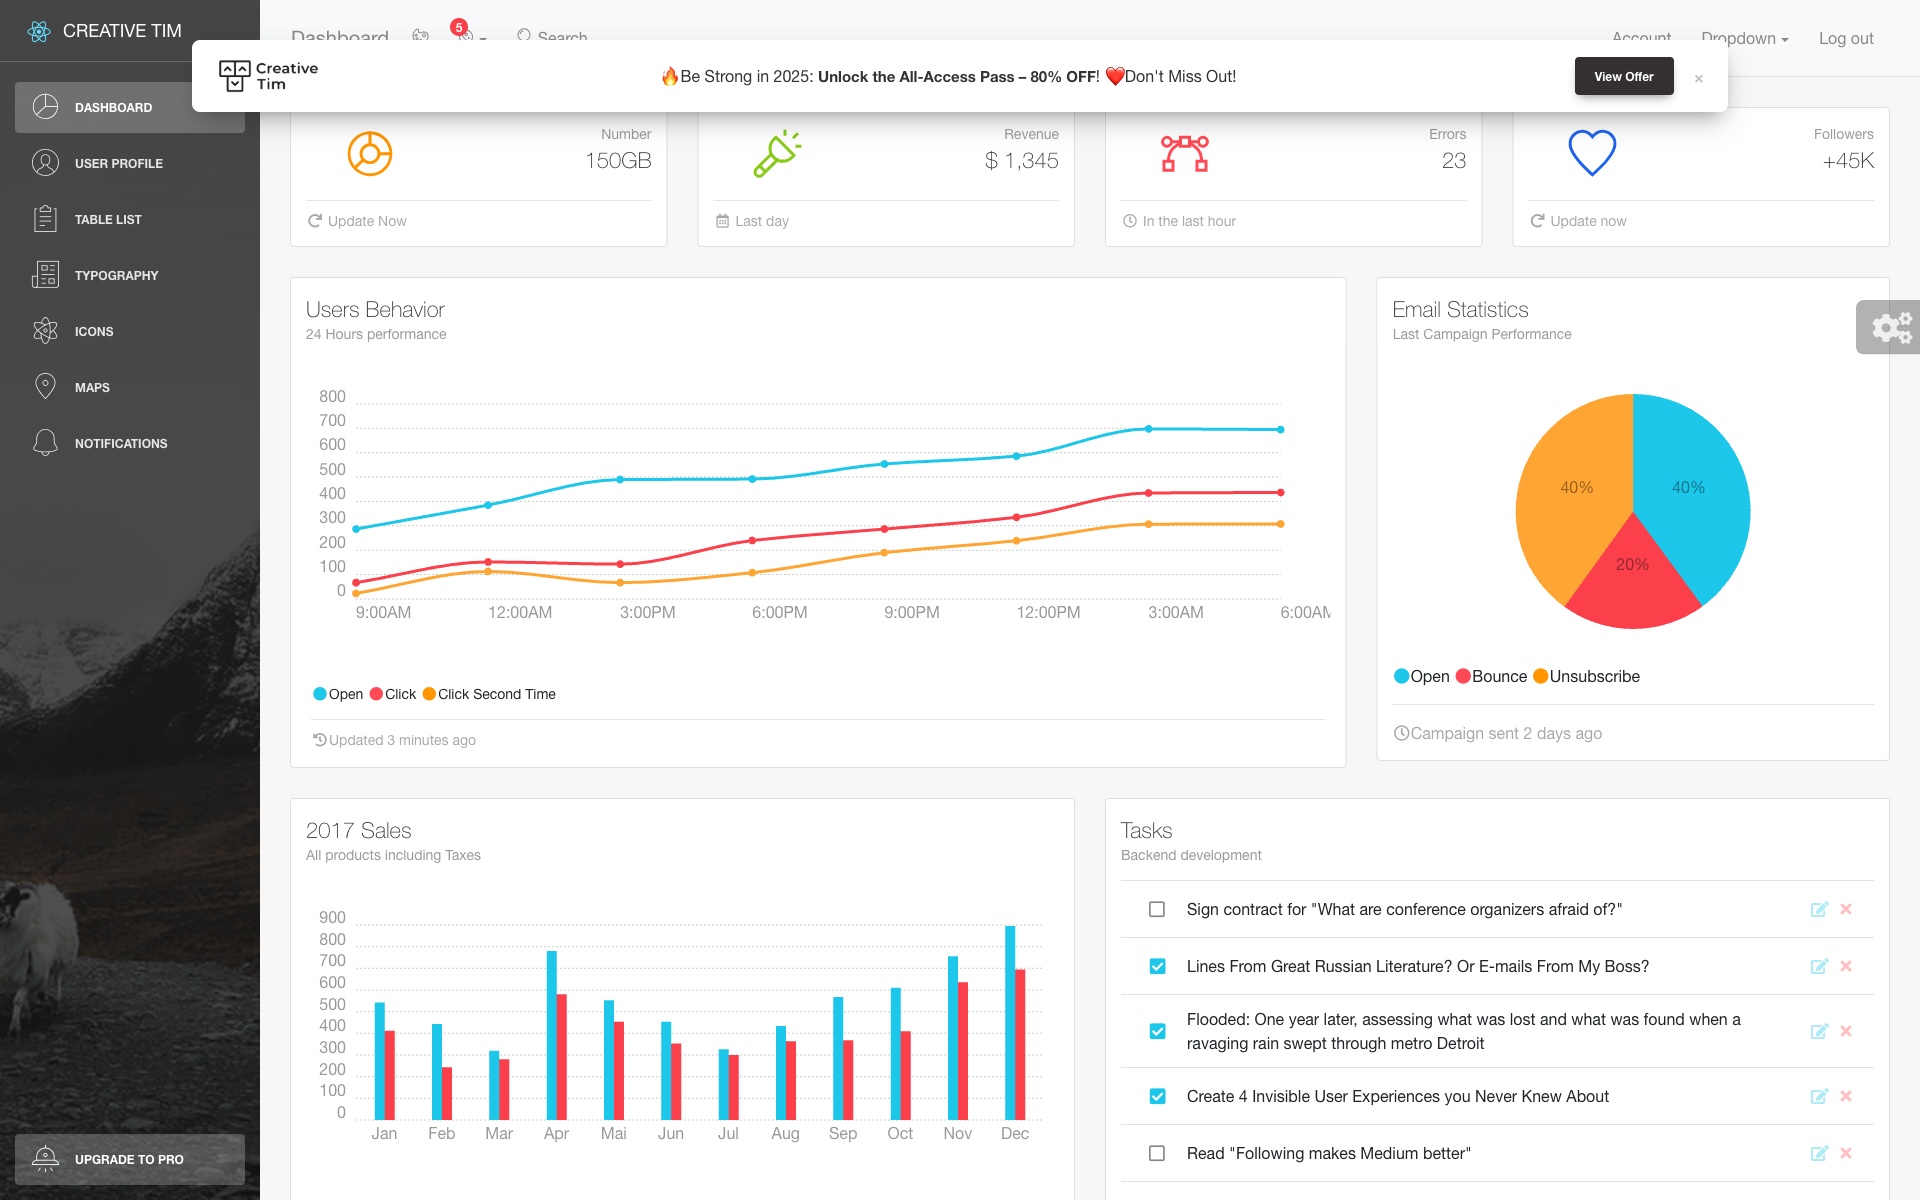Click the blue Open legend swatch under Email Statistics
This screenshot has width=1920, height=1200.
(1402, 676)
